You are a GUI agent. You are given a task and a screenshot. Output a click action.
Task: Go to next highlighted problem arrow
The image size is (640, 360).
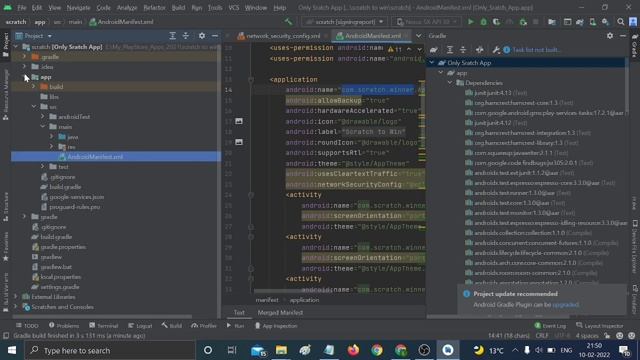419,49
